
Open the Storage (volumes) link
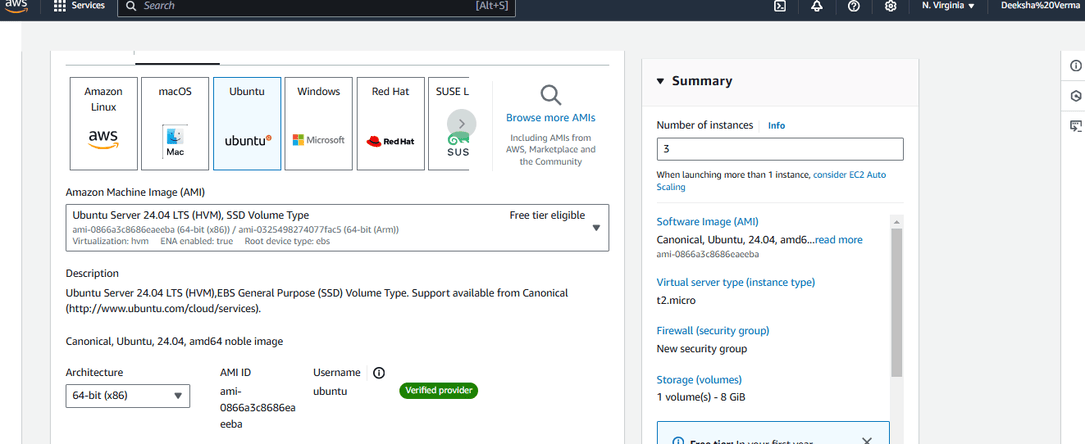point(699,380)
